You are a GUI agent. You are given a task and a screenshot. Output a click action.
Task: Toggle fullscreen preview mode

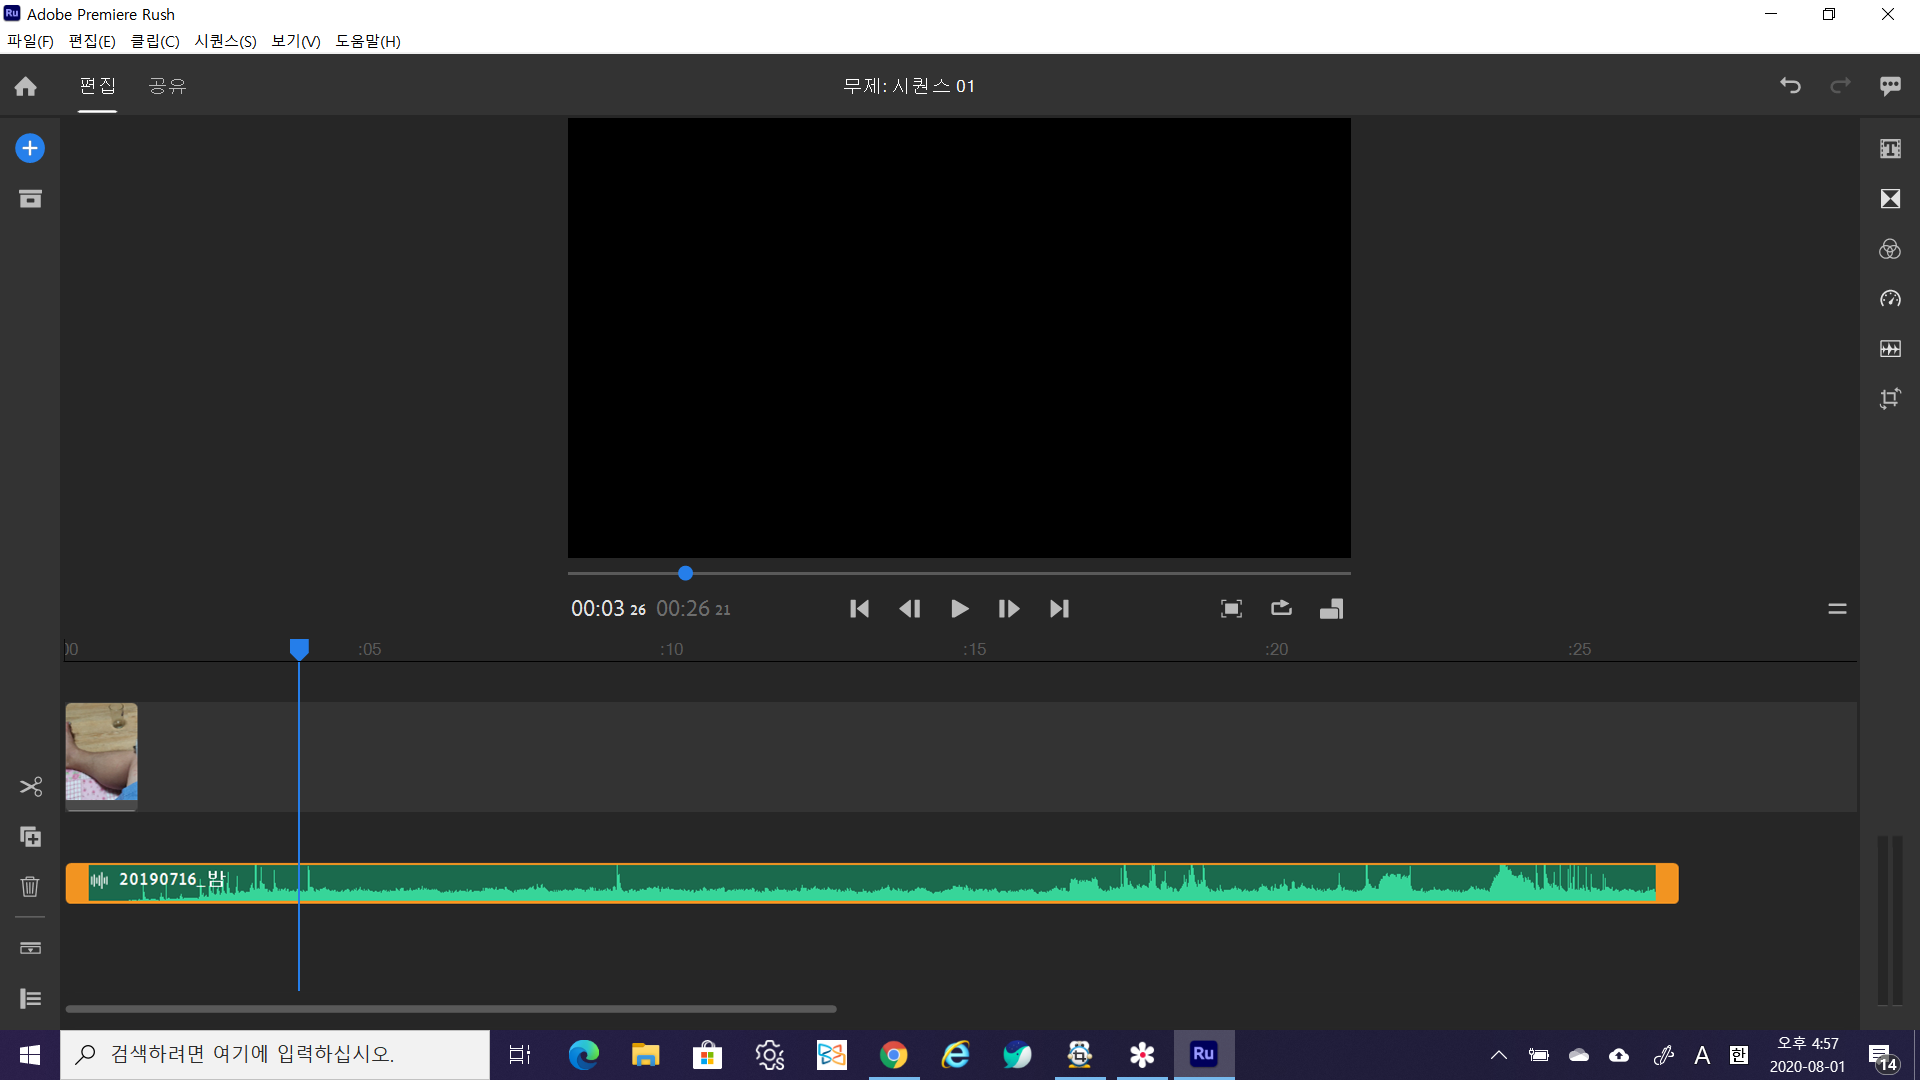pyautogui.click(x=1231, y=608)
